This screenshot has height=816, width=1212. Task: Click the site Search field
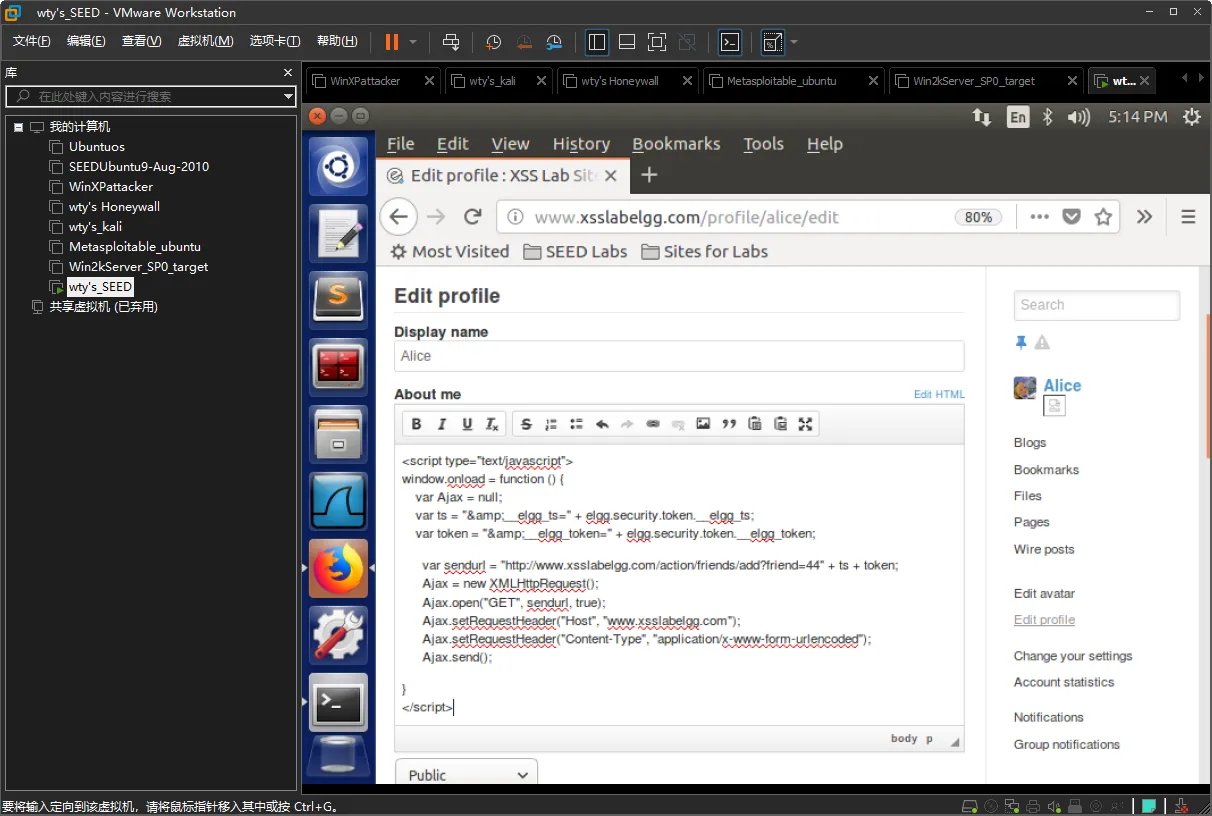[1097, 305]
